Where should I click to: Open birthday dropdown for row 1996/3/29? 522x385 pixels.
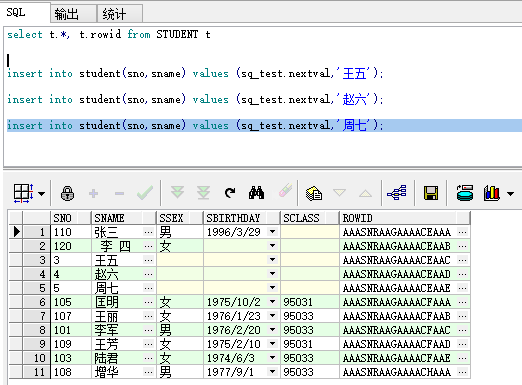click(x=273, y=232)
